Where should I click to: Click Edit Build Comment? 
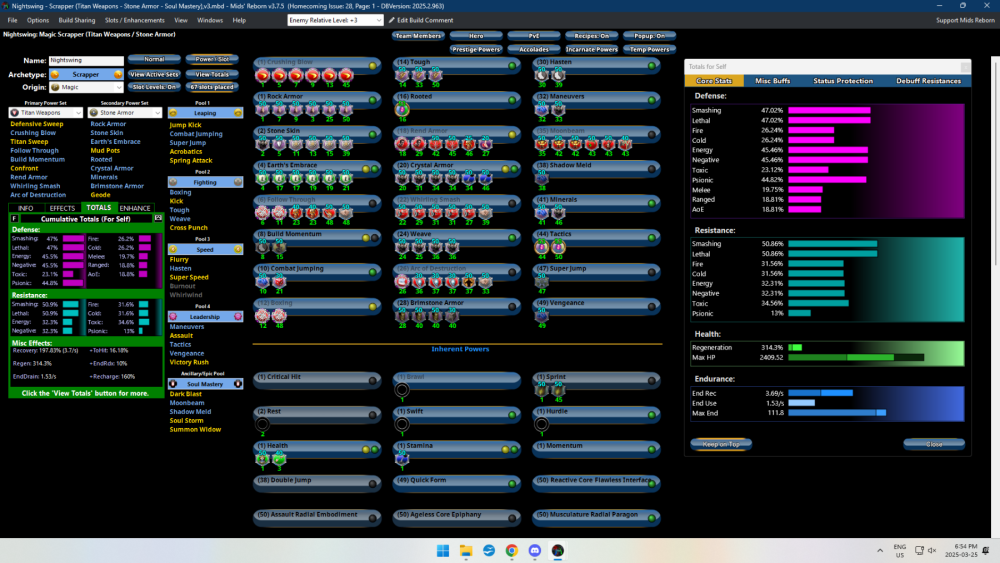[421, 20]
